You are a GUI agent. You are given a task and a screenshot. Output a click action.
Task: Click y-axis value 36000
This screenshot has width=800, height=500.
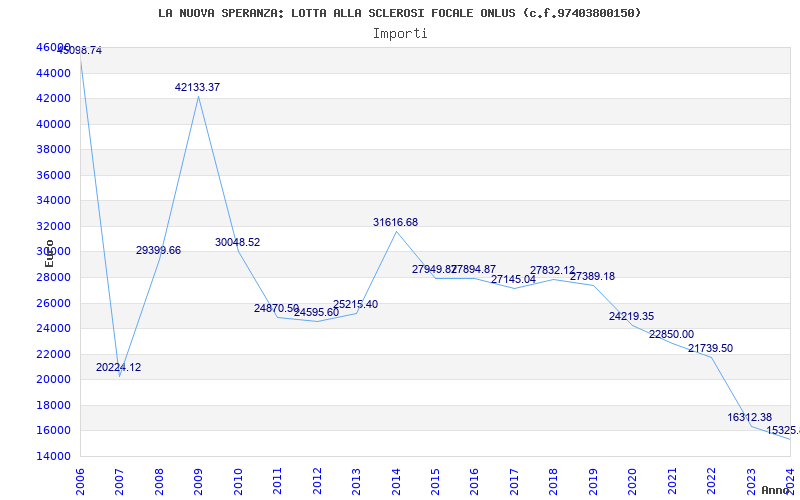[x=53, y=176]
